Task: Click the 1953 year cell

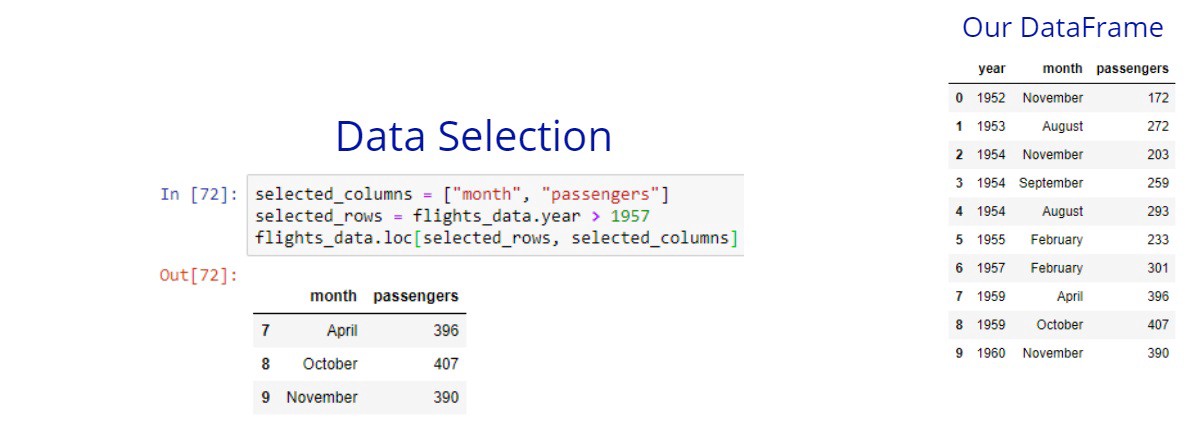Action: coord(990,126)
